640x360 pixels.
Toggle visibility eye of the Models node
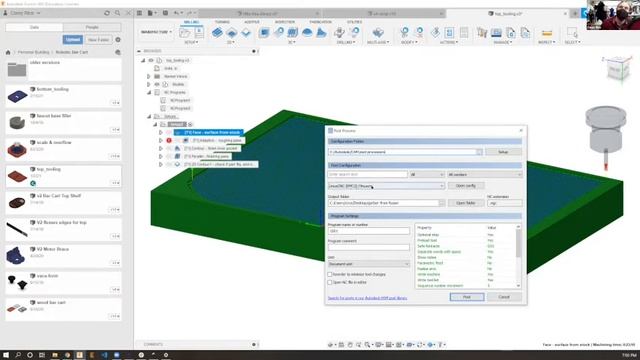click(157, 84)
